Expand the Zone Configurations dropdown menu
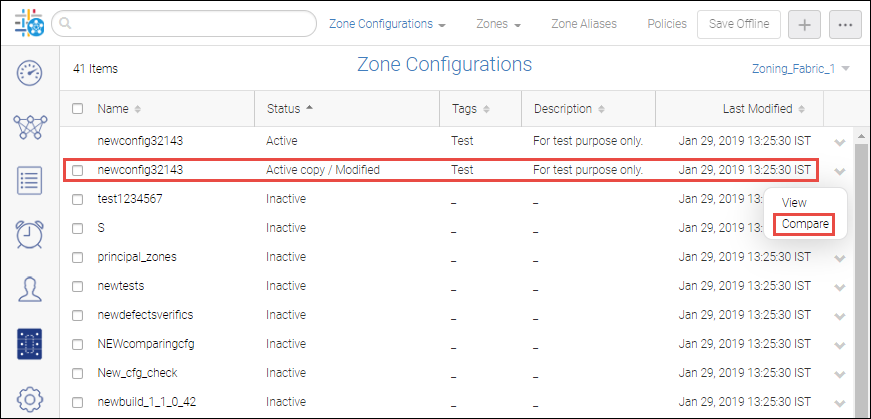Screen dimensions: 871x419 (x=387, y=24)
